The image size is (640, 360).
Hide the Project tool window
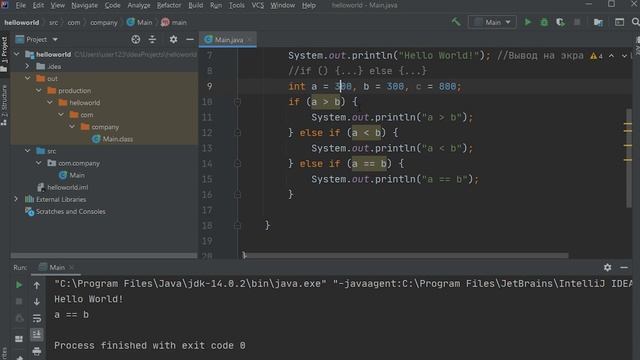click(190, 39)
